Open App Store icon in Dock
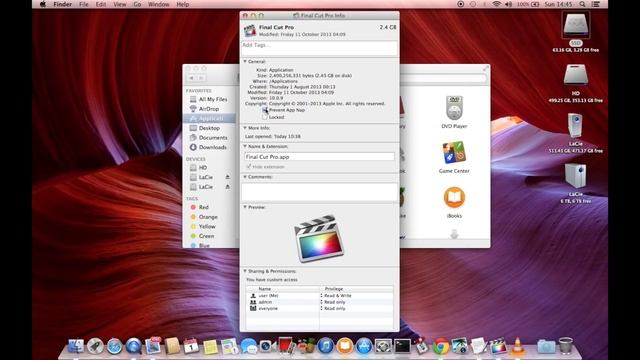Screen dimensions: 640x360 [x=364, y=346]
